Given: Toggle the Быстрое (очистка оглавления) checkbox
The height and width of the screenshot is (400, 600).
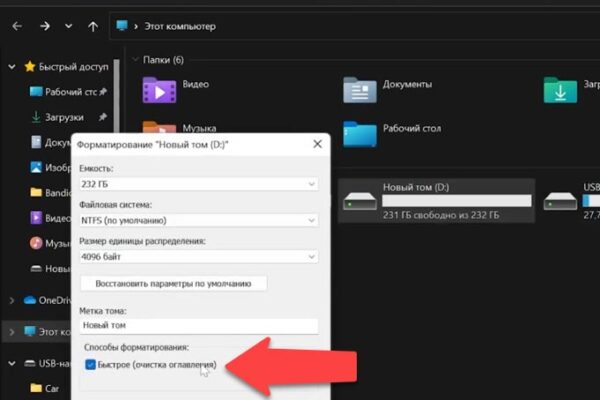Looking at the screenshot, I should point(90,364).
